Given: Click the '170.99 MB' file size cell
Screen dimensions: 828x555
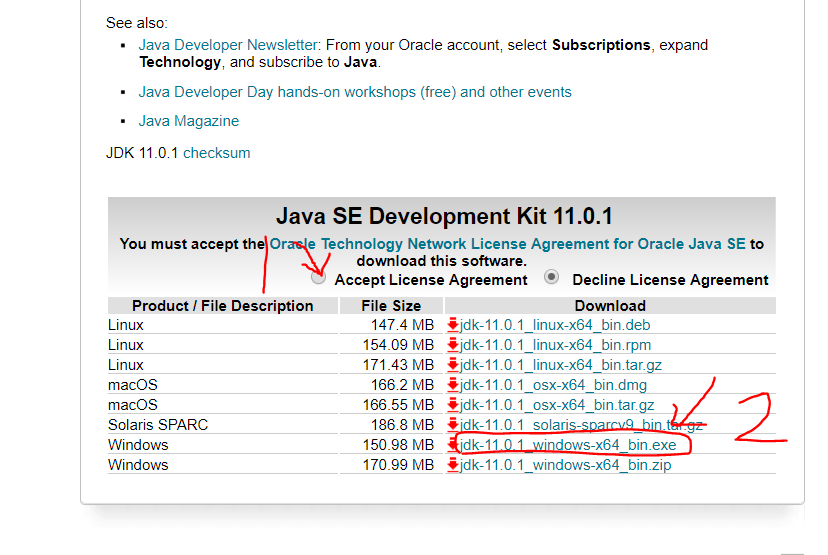Looking at the screenshot, I should pos(391,465).
